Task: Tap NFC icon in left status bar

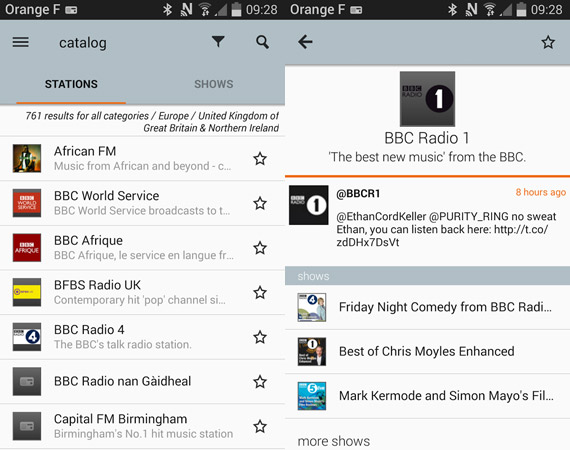Action: click(186, 9)
